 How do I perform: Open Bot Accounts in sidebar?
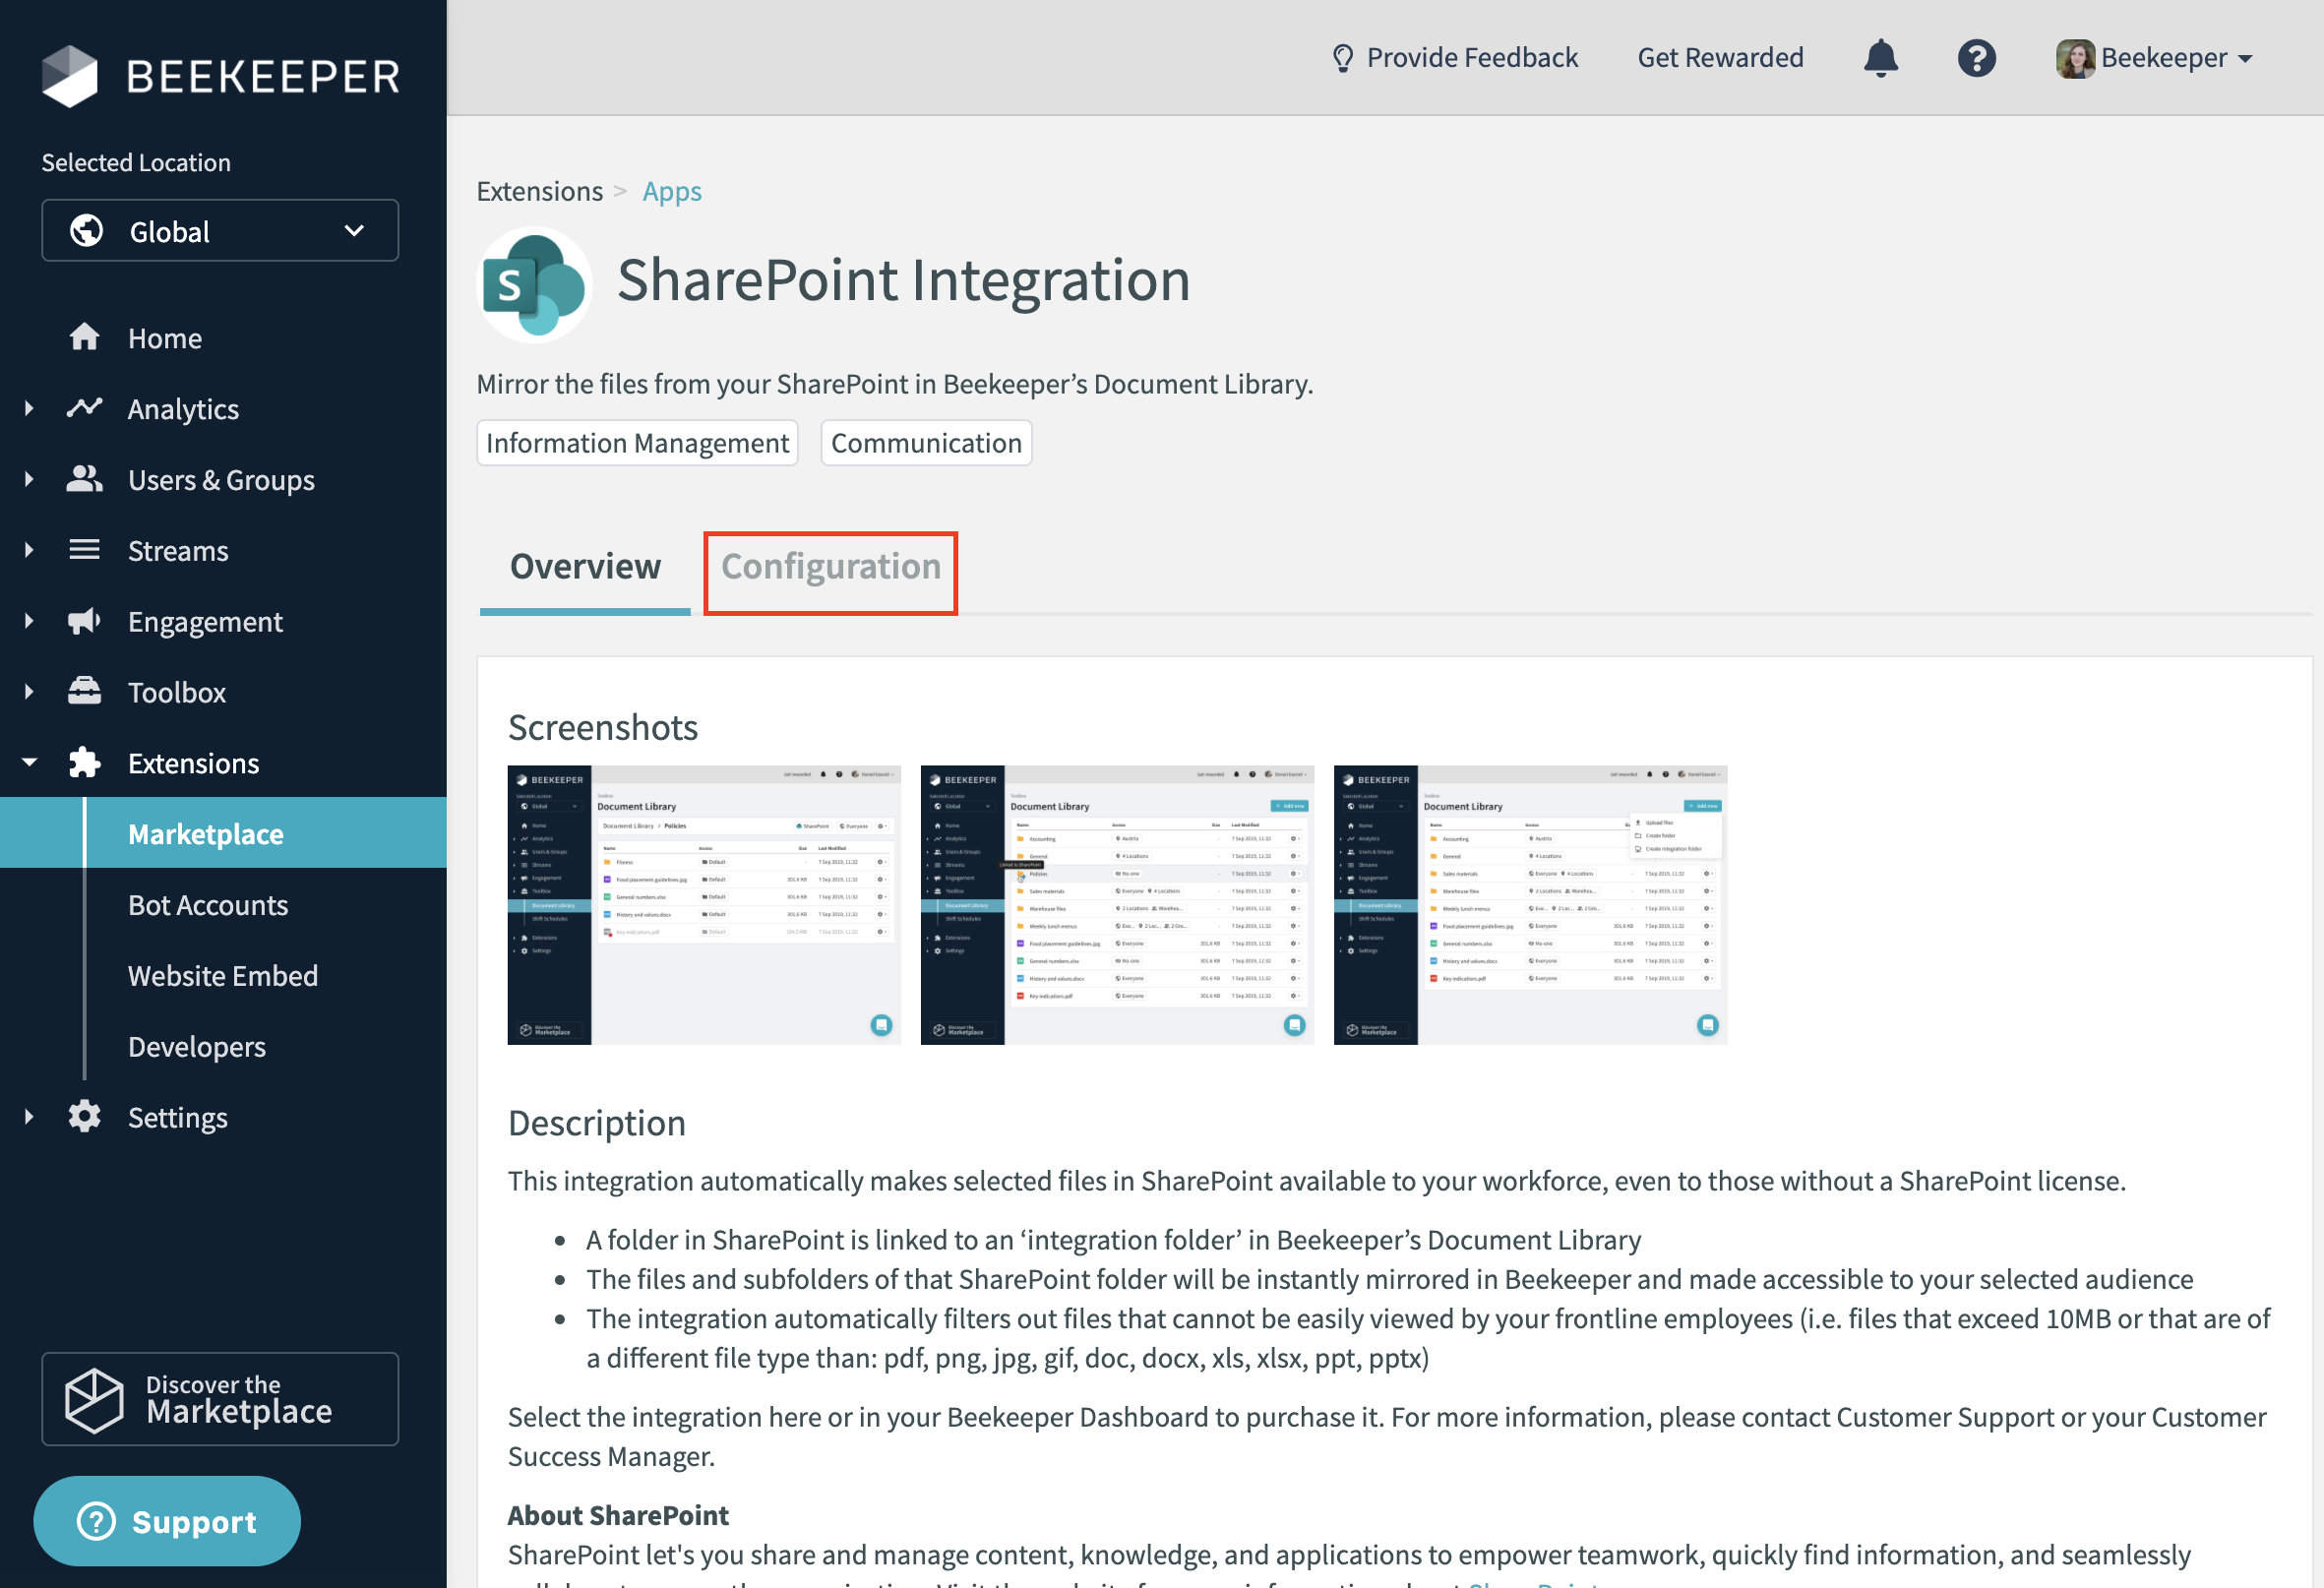[x=208, y=905]
